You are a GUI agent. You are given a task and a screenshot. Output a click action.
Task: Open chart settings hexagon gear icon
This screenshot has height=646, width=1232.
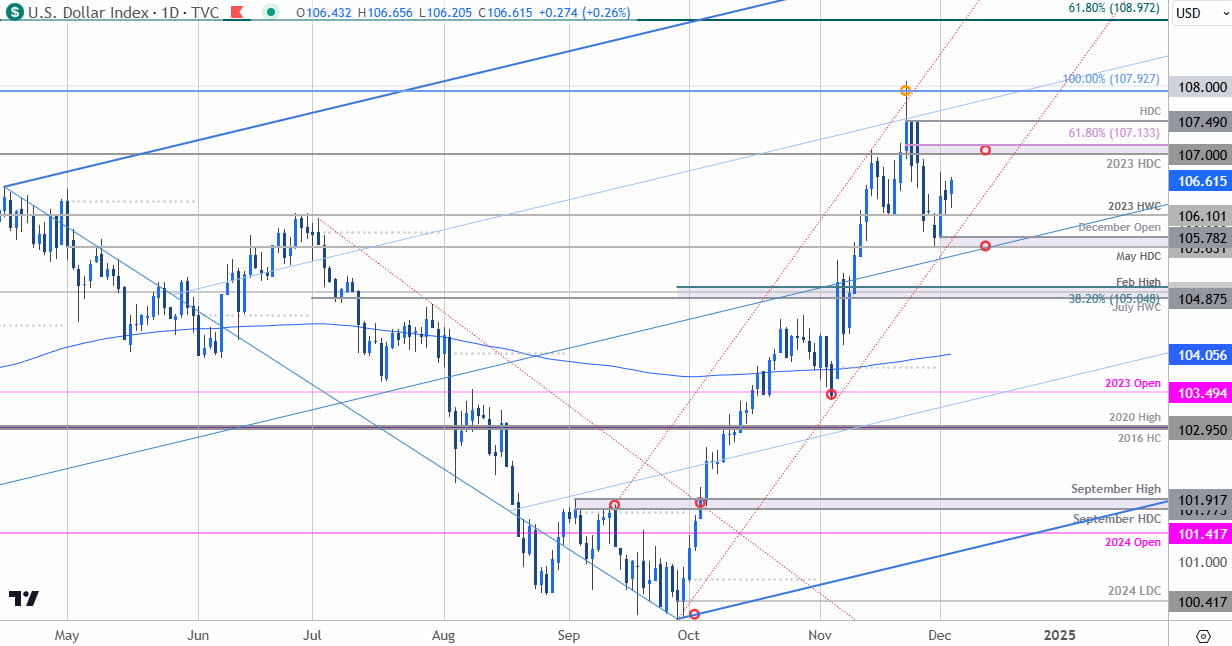[x=1202, y=635]
